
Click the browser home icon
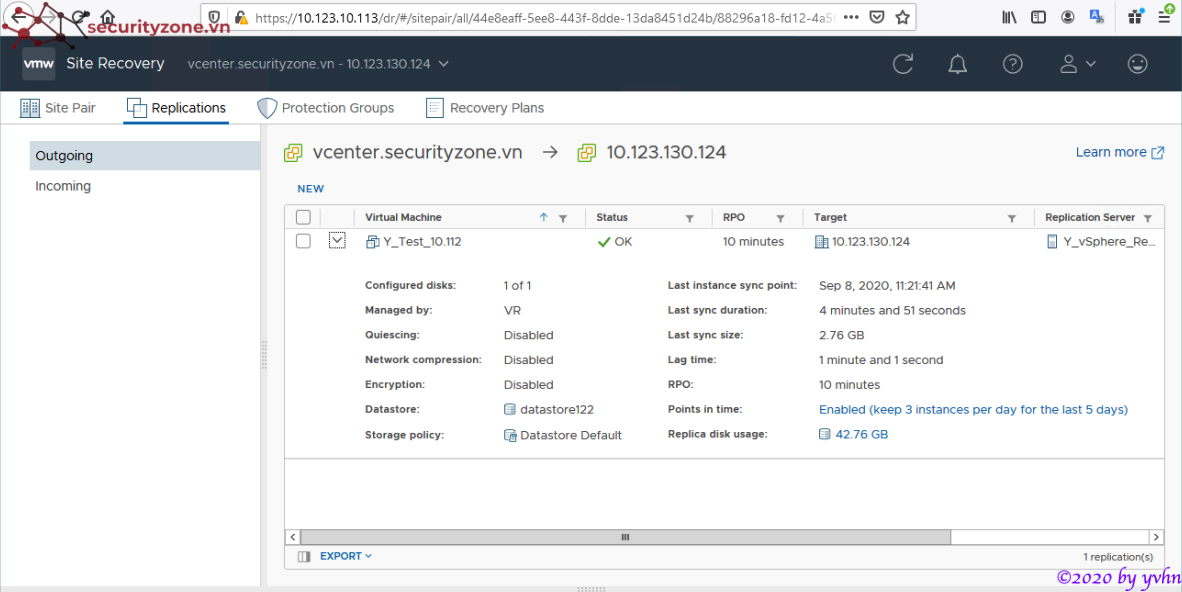(x=108, y=17)
